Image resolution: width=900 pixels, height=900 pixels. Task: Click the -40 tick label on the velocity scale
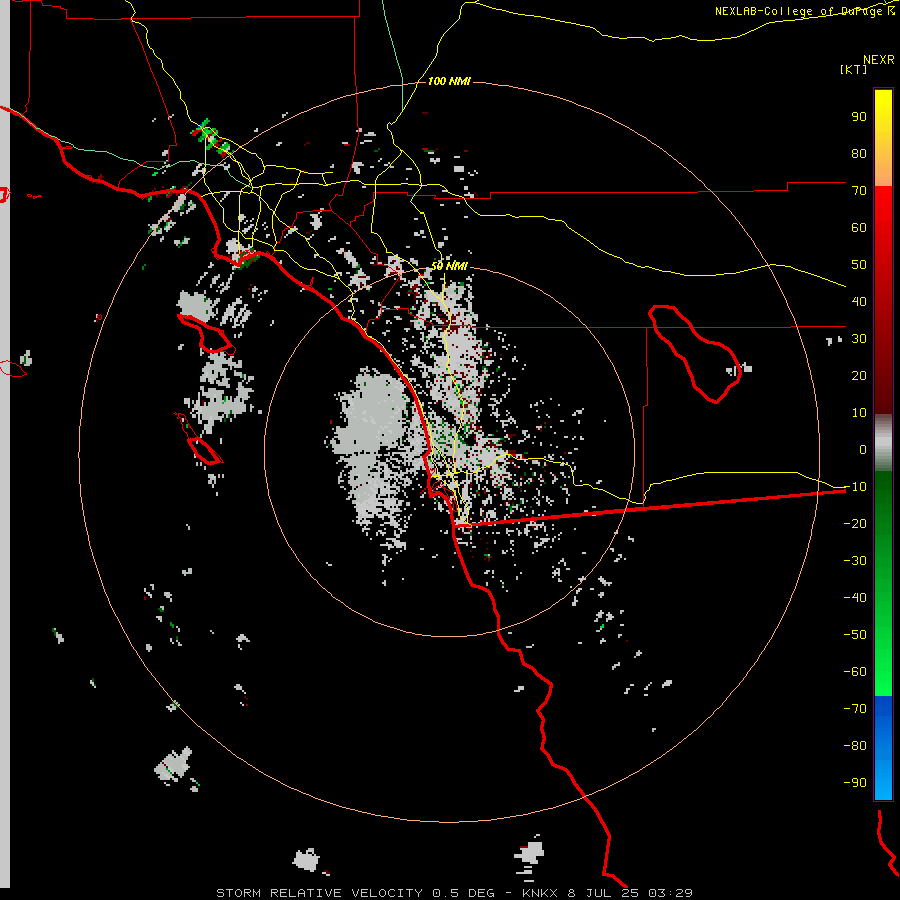click(855, 598)
